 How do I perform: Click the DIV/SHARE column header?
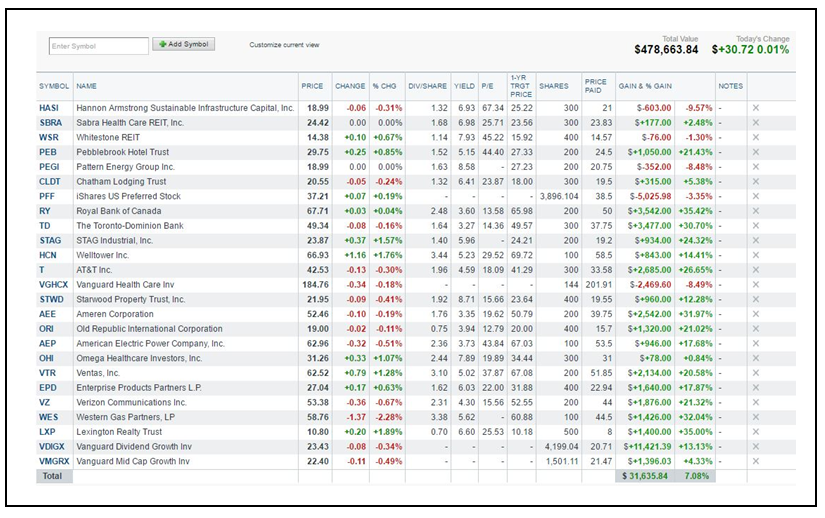pyautogui.click(x=427, y=86)
